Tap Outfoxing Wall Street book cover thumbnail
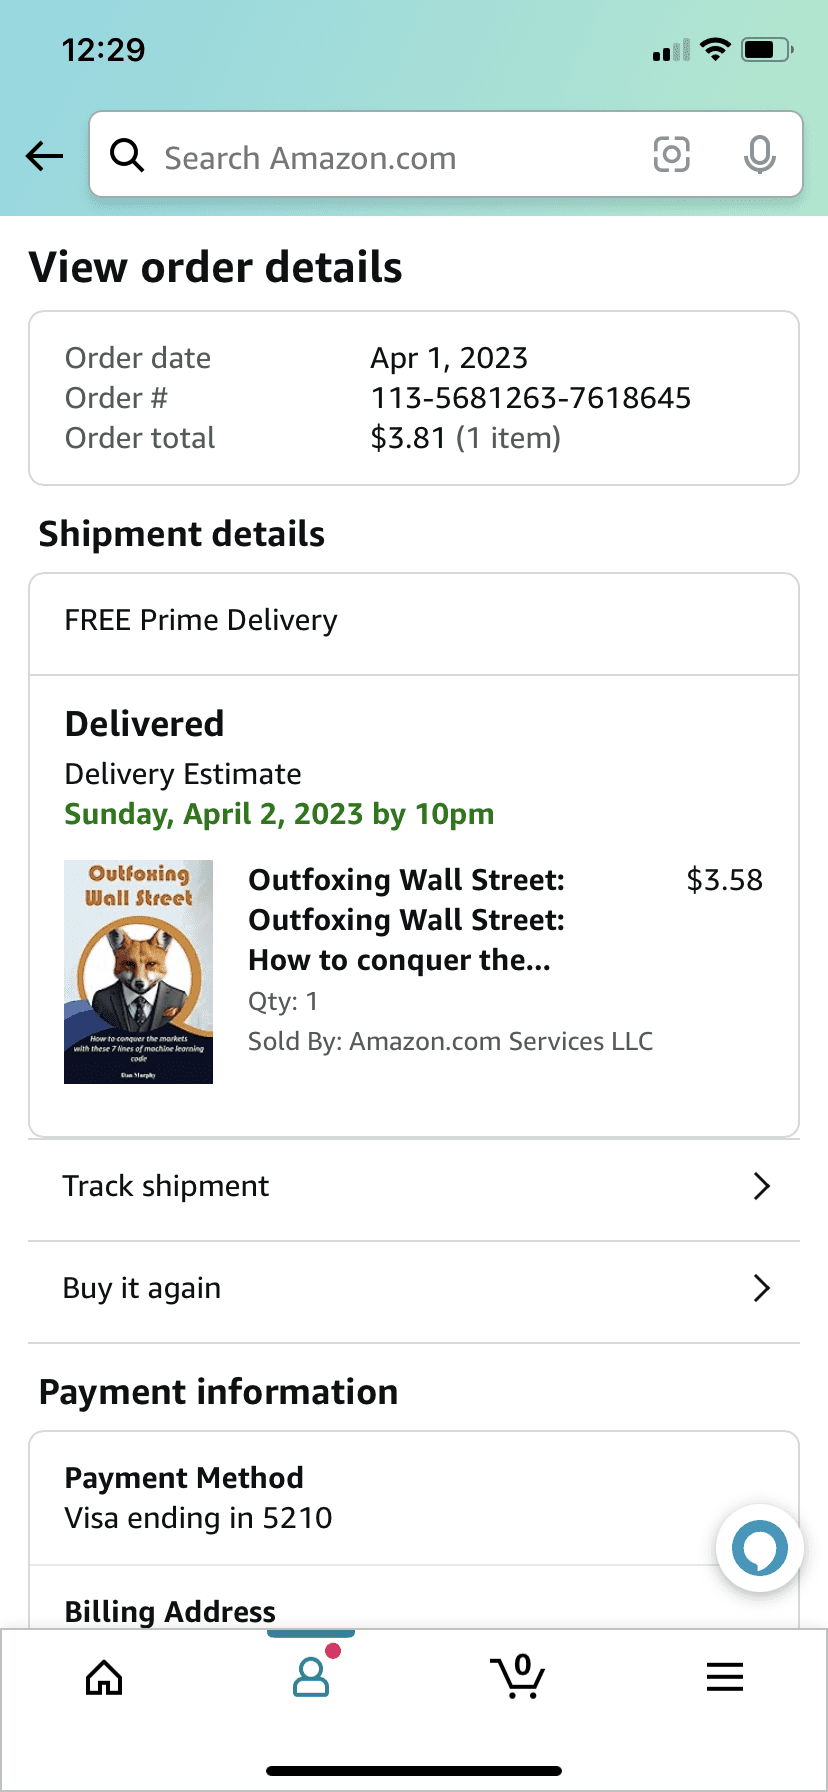This screenshot has height=1792, width=828. pyautogui.click(x=138, y=972)
